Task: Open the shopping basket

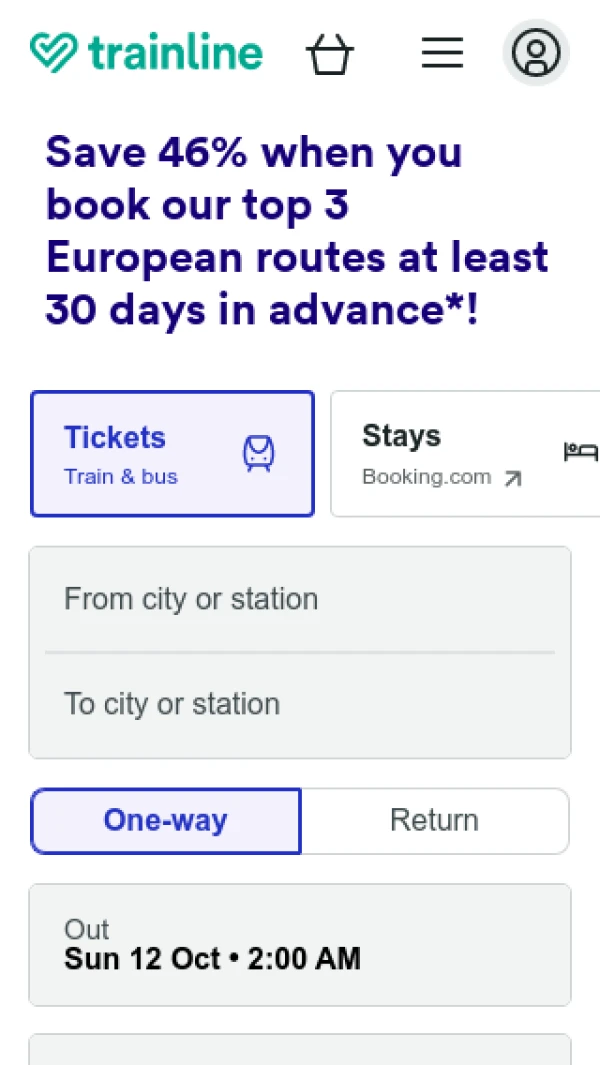Action: [x=330, y=55]
